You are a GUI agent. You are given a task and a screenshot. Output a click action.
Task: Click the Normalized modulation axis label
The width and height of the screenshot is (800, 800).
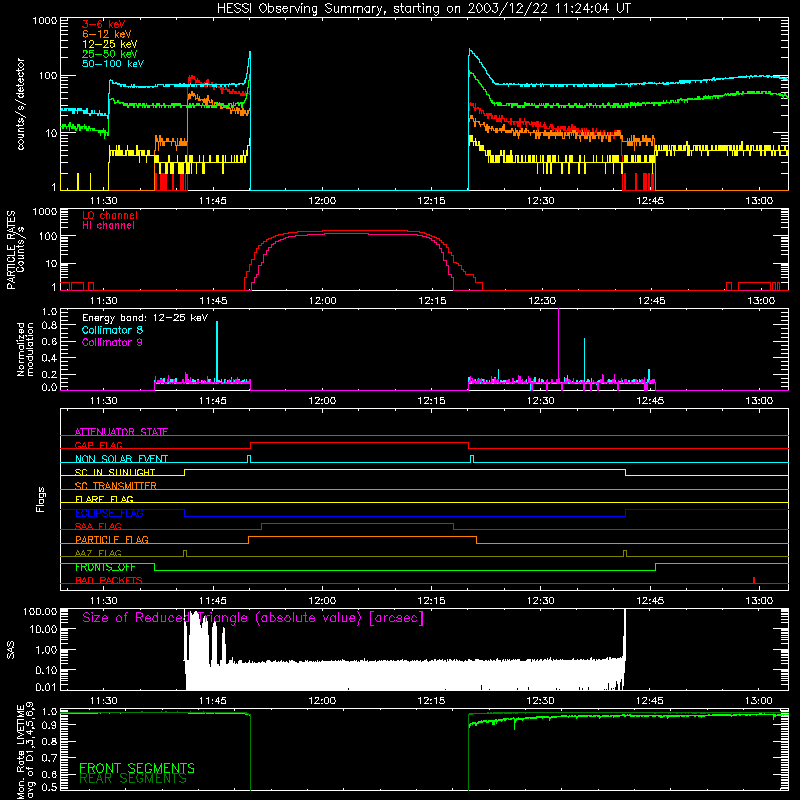coord(25,349)
